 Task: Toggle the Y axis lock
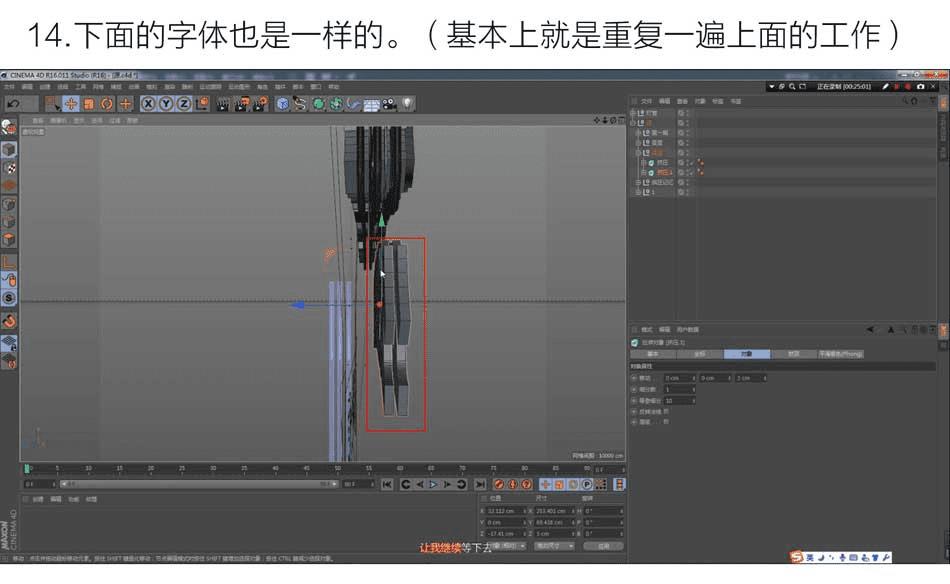(x=166, y=104)
